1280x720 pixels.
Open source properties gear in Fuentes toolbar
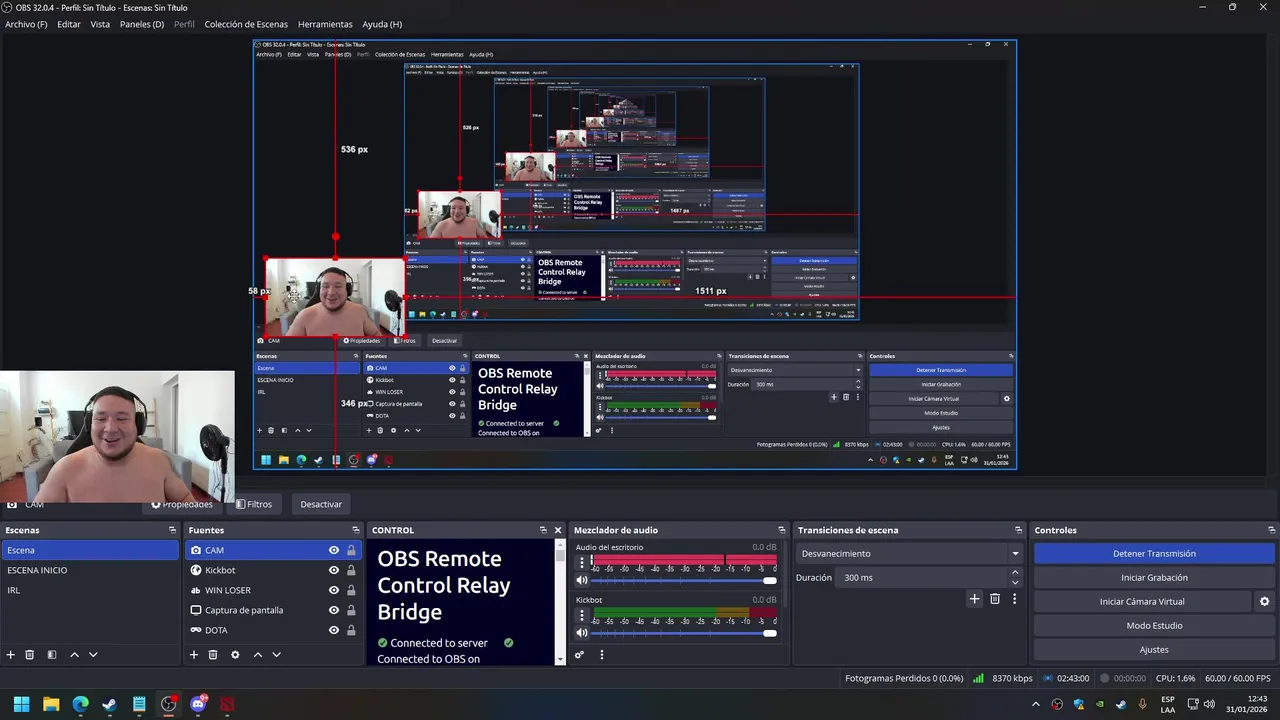click(235, 655)
